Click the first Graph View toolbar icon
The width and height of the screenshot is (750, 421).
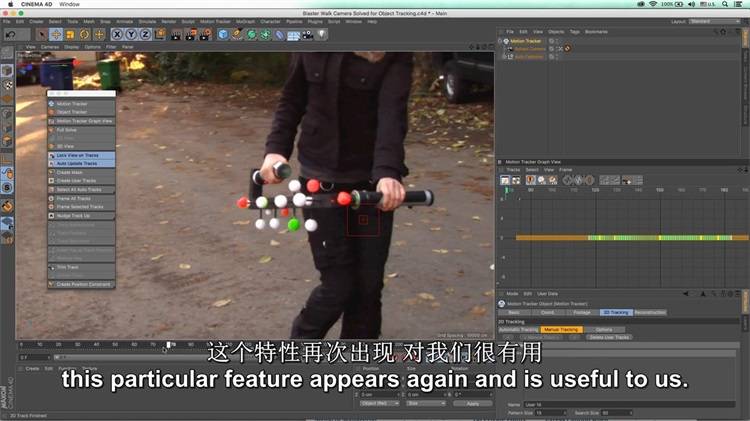click(x=505, y=180)
